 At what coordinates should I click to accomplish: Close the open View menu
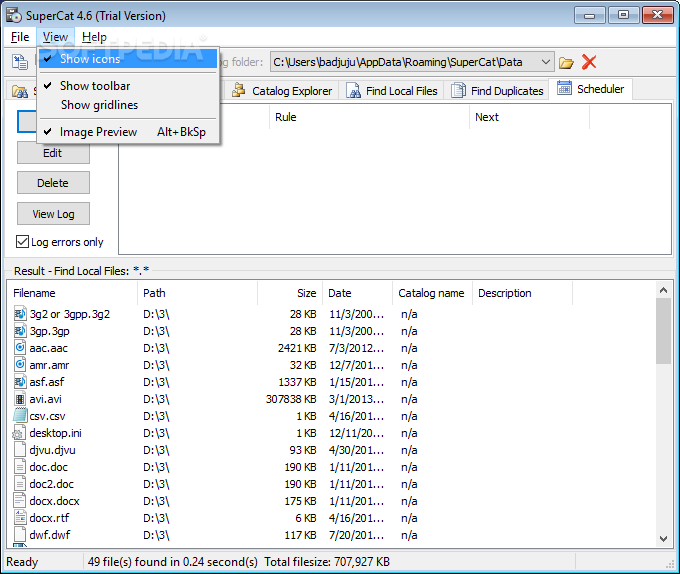click(55, 37)
